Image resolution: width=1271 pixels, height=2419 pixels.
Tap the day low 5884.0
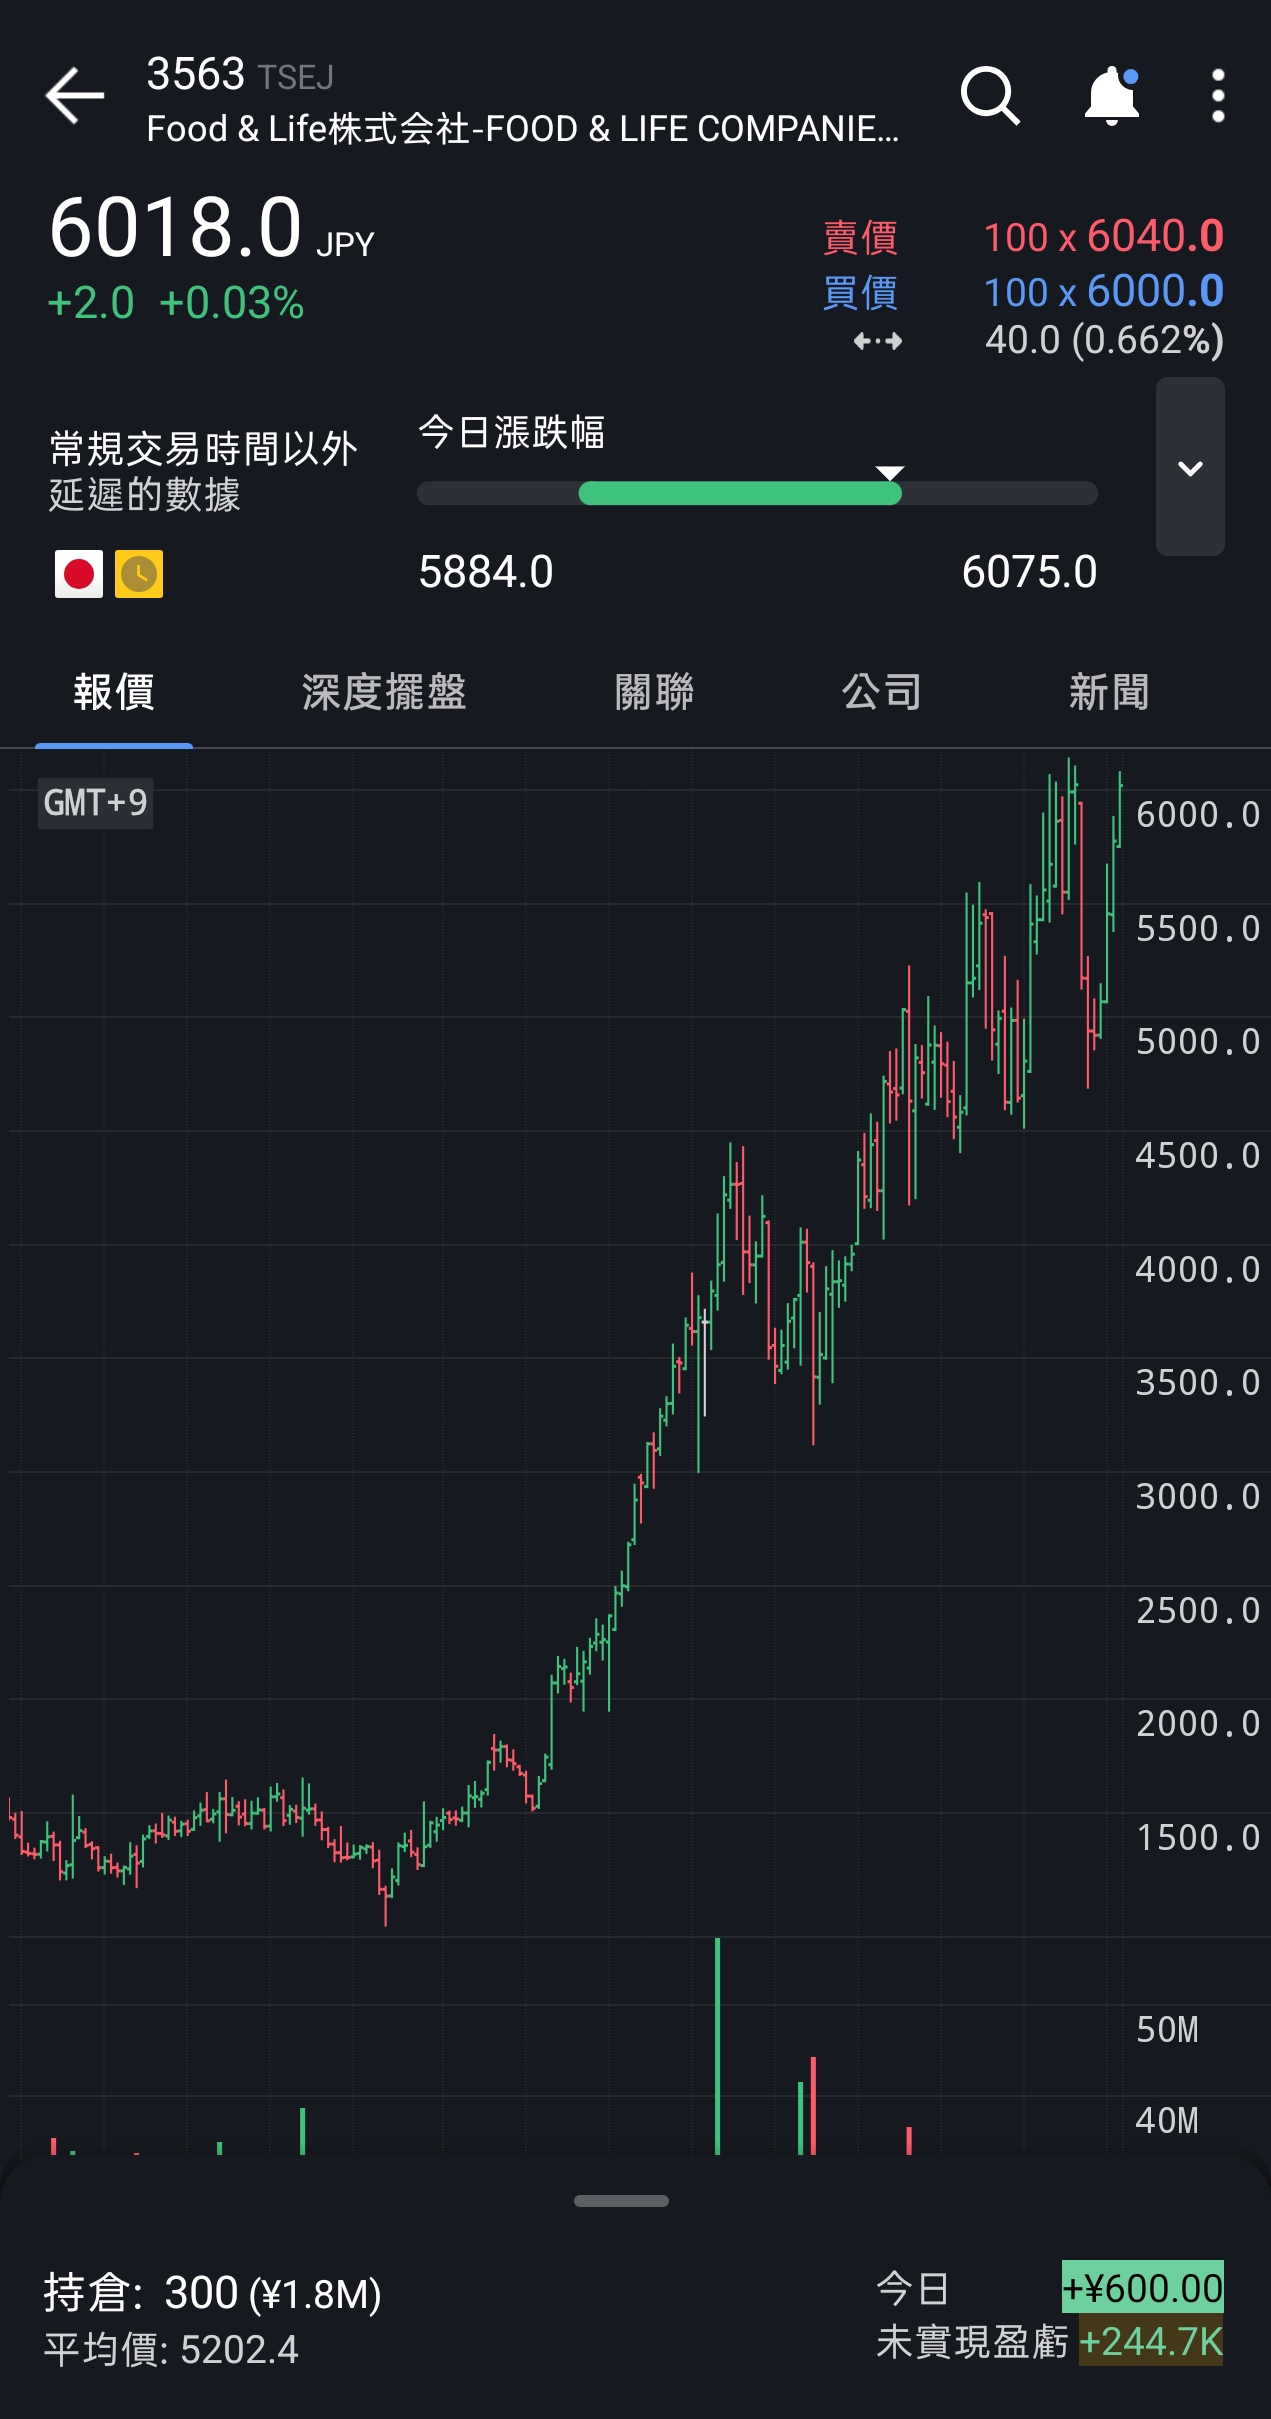click(x=486, y=573)
